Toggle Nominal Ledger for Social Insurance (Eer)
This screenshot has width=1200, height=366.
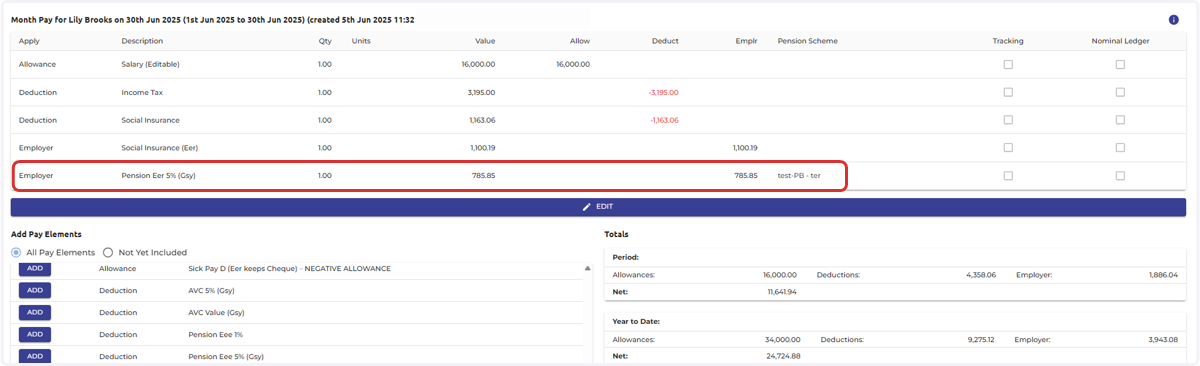[1120, 148]
